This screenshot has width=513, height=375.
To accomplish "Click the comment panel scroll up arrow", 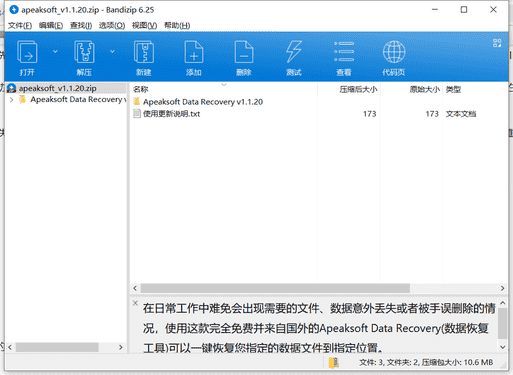I will pyautogui.click(x=503, y=303).
